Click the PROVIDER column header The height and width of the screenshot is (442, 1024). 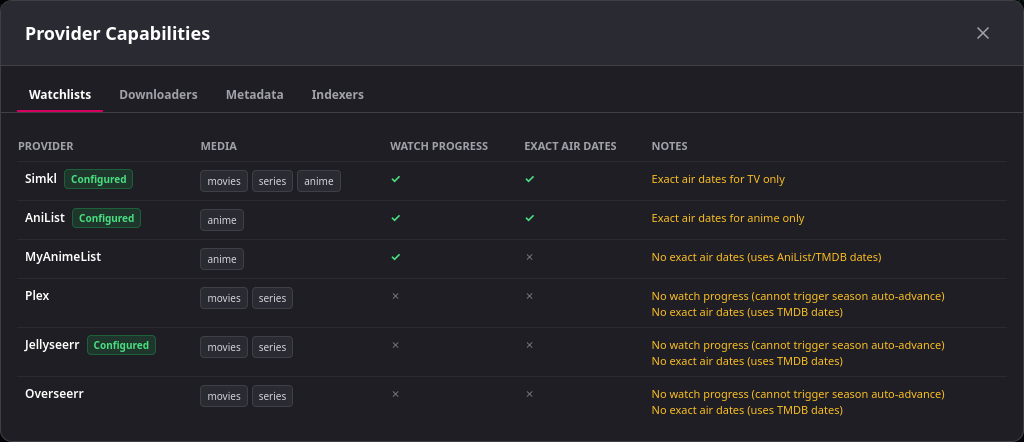pos(46,146)
